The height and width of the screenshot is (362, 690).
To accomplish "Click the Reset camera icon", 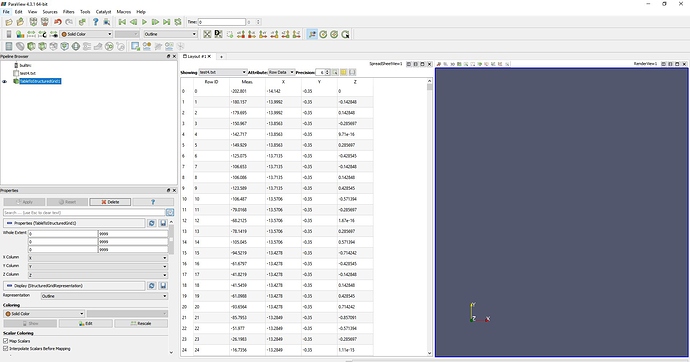I will coord(207,34).
